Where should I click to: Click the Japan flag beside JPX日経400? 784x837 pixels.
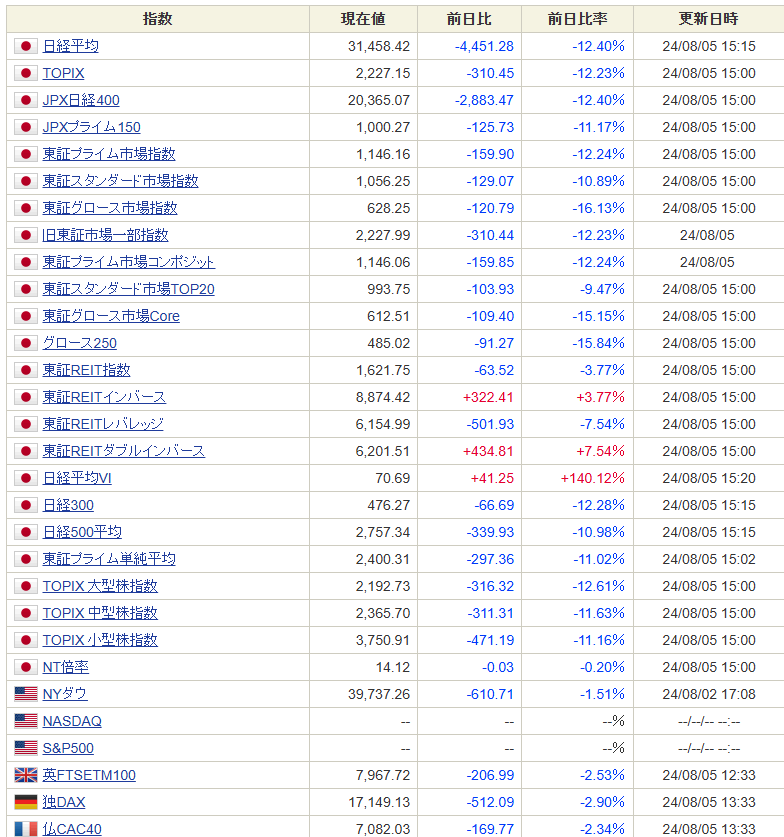26,100
